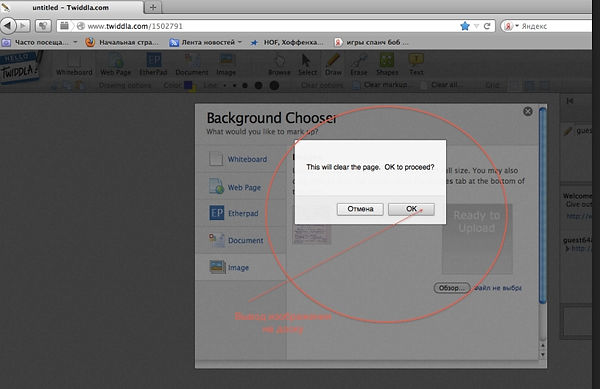Click the Whiteboard toolbar icon
The width and height of the screenshot is (600, 389).
(x=74, y=65)
